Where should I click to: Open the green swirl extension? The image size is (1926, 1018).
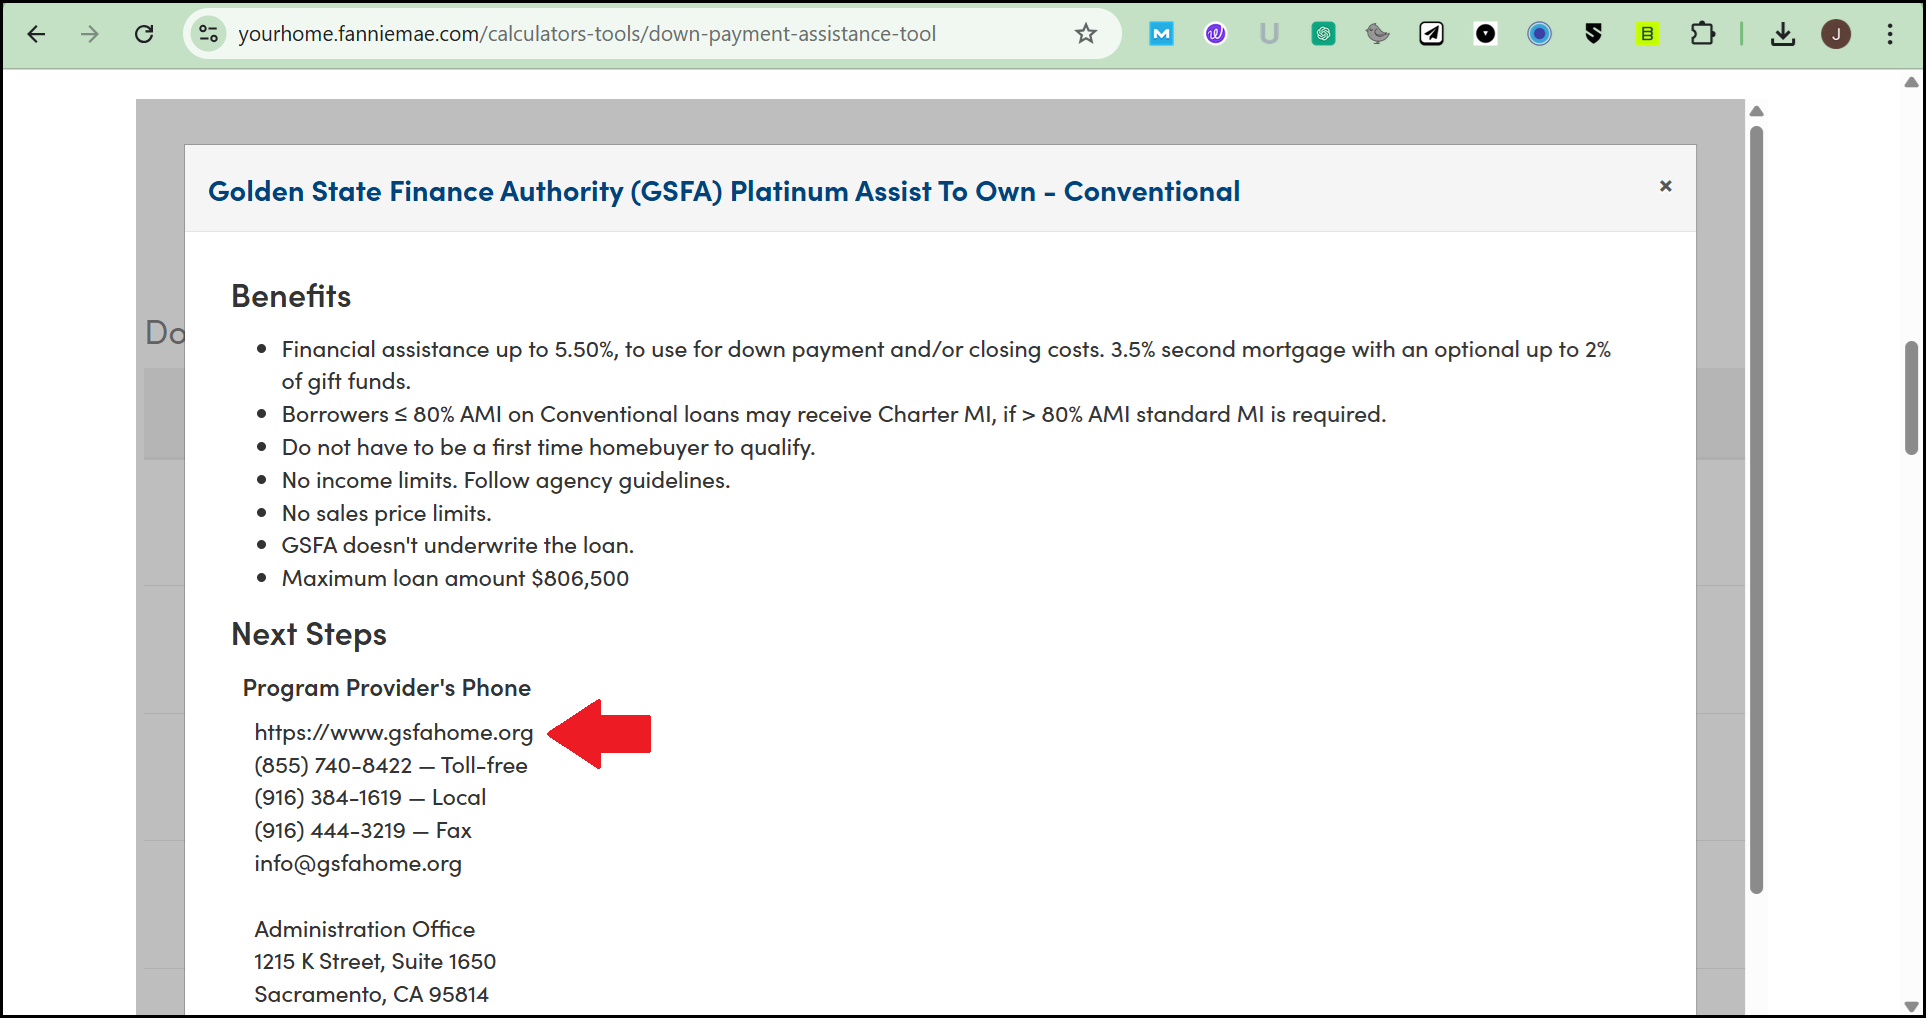[x=1323, y=34]
